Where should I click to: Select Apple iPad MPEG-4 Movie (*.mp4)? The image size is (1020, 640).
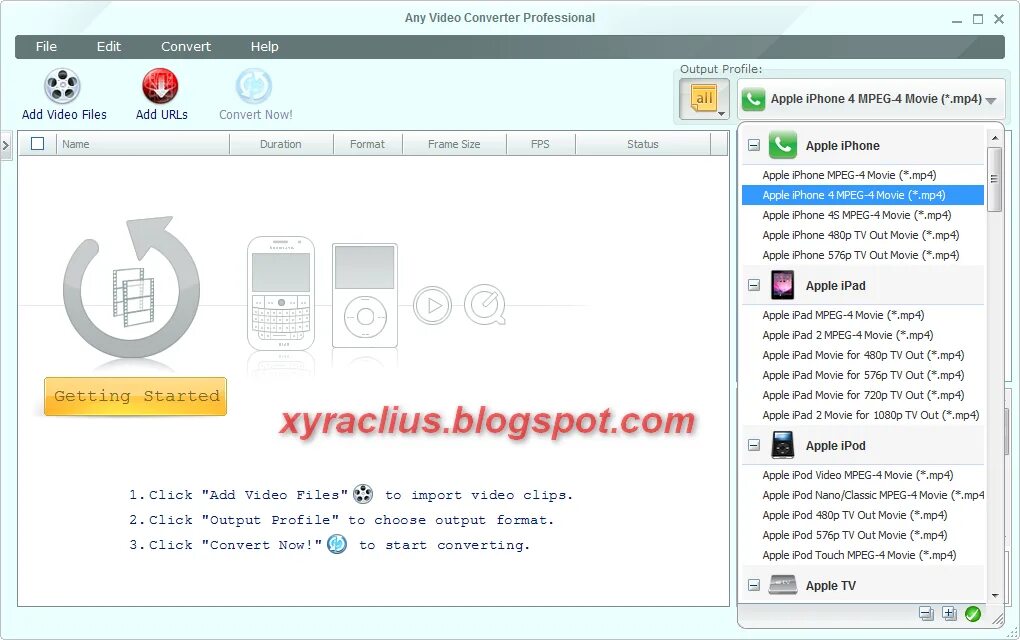click(863, 315)
